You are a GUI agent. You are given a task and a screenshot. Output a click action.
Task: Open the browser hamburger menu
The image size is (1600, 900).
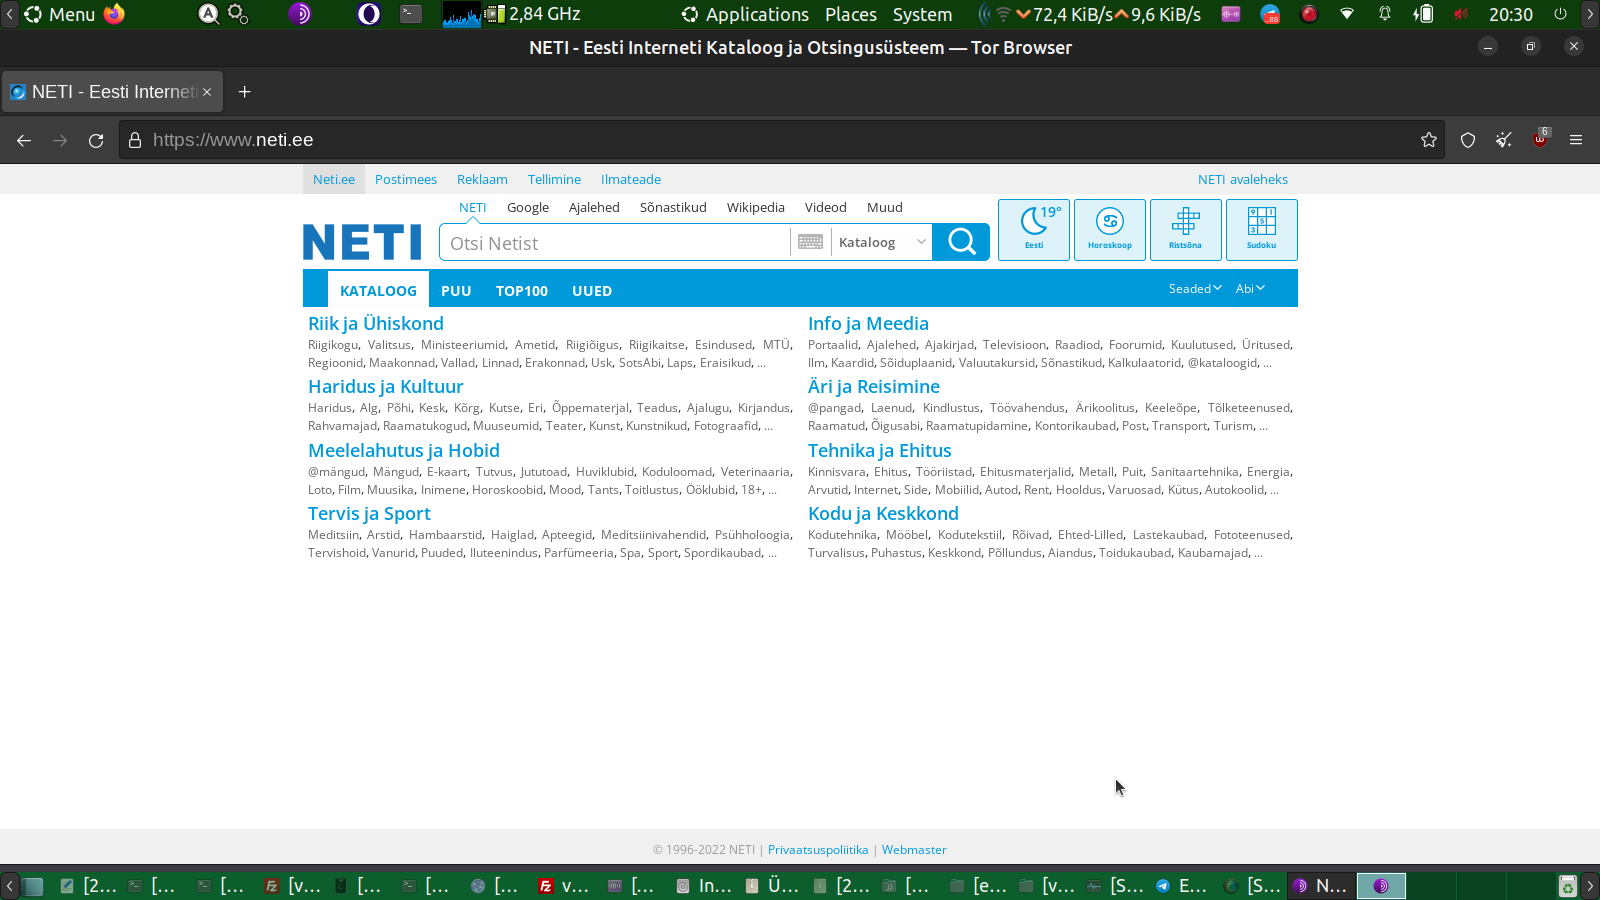pyautogui.click(x=1576, y=140)
